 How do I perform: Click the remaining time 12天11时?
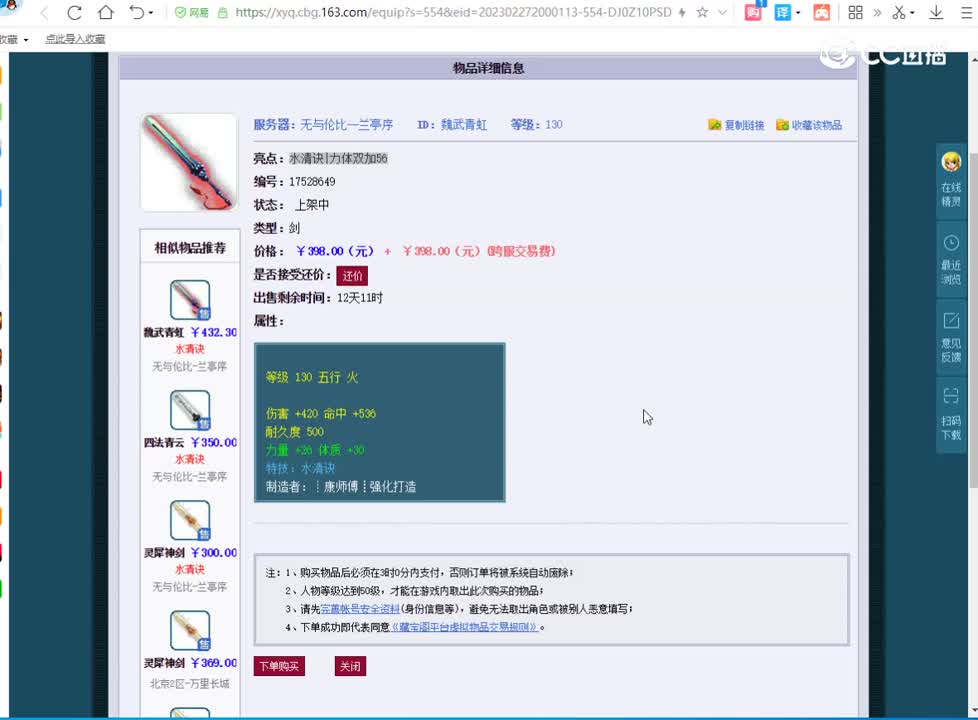pos(360,298)
